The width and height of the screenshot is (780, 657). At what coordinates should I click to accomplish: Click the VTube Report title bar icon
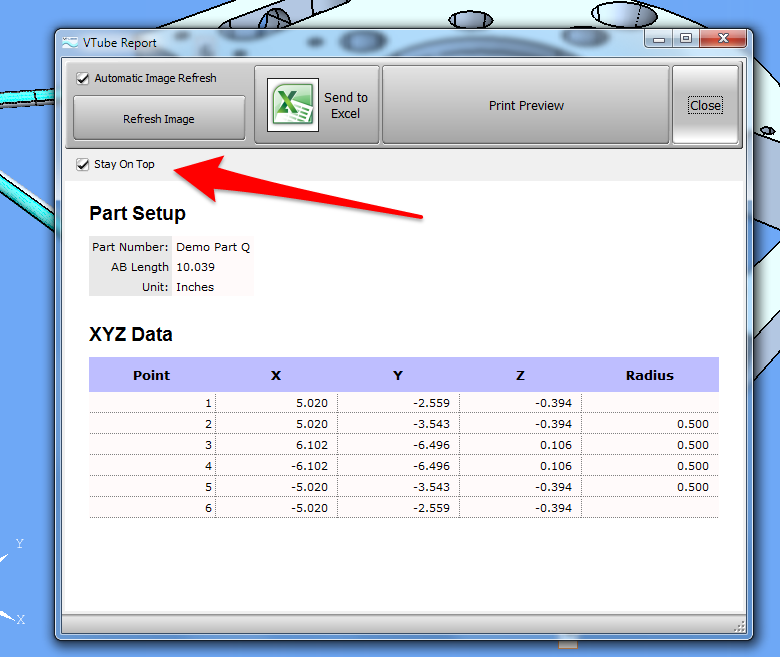pyautogui.click(x=70, y=42)
